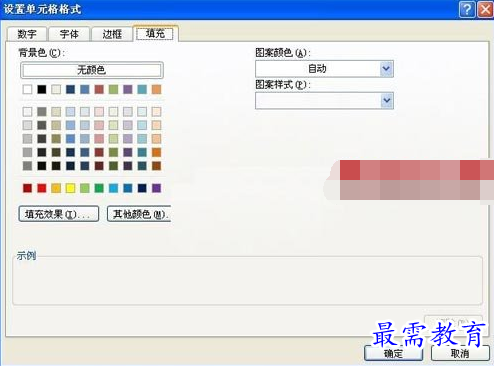Open the 边框 tab
Viewport: 494px width, 366px height.
pyautogui.click(x=112, y=34)
